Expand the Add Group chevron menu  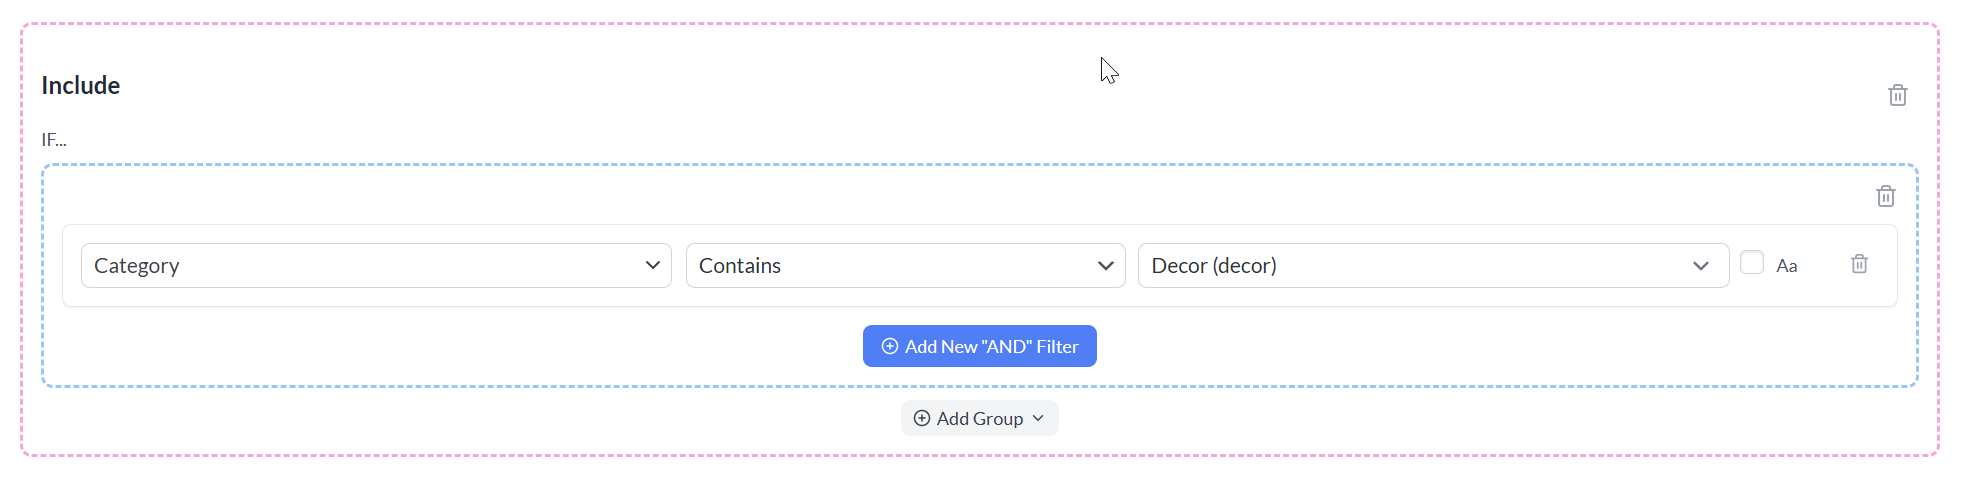coord(1038,418)
